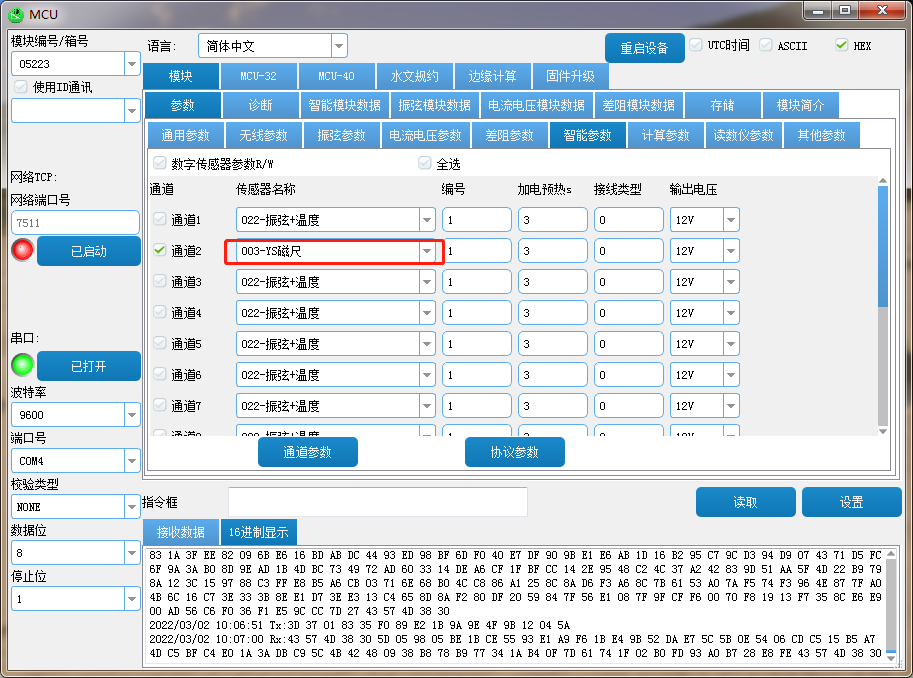913x678 pixels.
Task: Click the green serial port status indicator
Action: (x=22, y=365)
